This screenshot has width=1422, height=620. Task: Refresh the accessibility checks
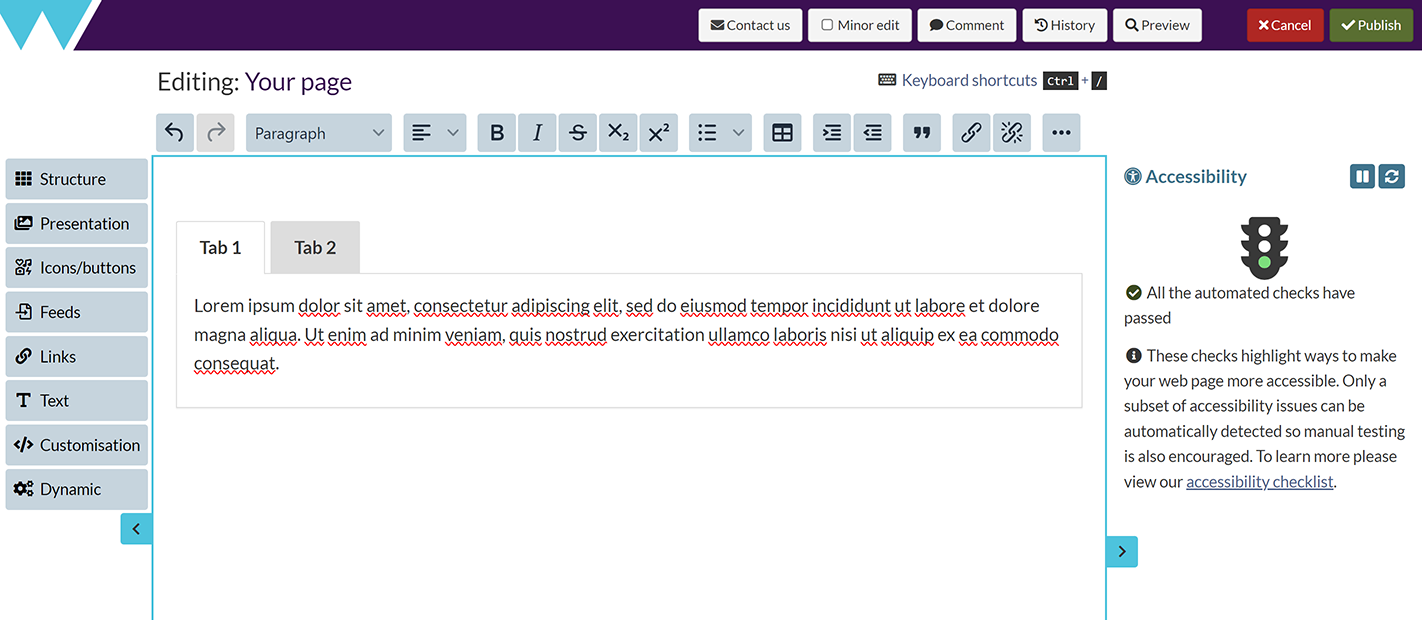click(1392, 177)
